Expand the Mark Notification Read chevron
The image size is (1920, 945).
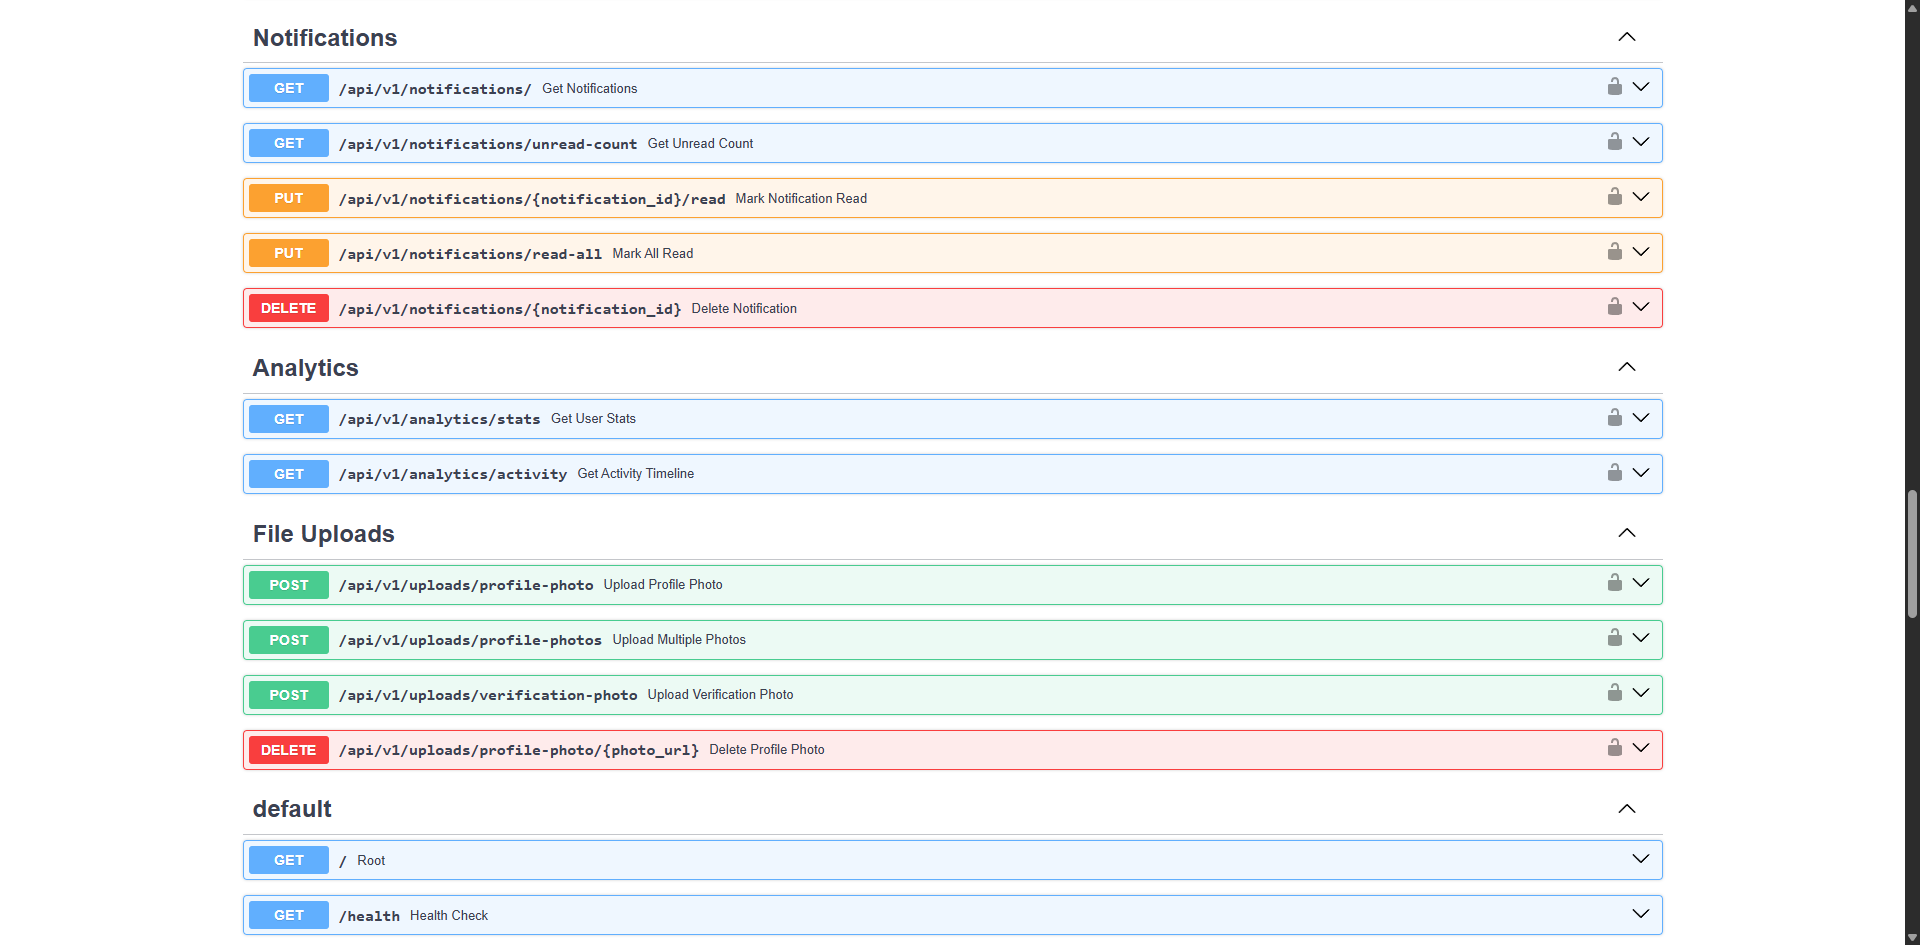tap(1641, 197)
